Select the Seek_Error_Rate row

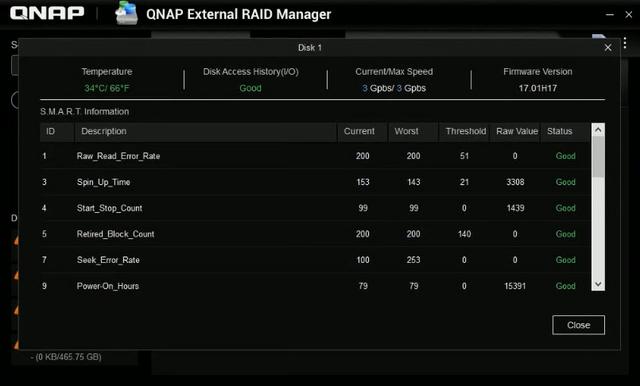coord(315,260)
